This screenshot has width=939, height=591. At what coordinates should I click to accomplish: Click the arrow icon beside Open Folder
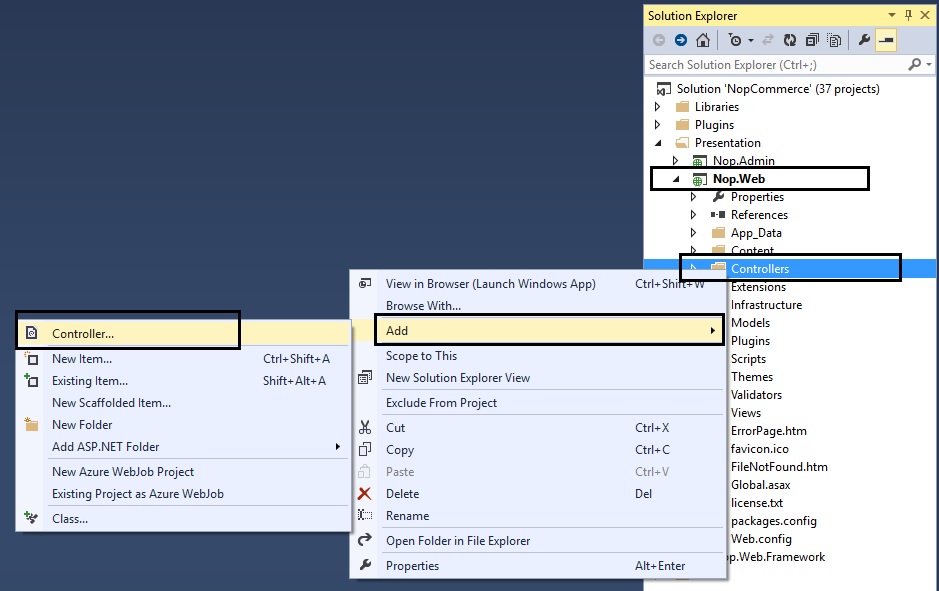pyautogui.click(x=365, y=540)
